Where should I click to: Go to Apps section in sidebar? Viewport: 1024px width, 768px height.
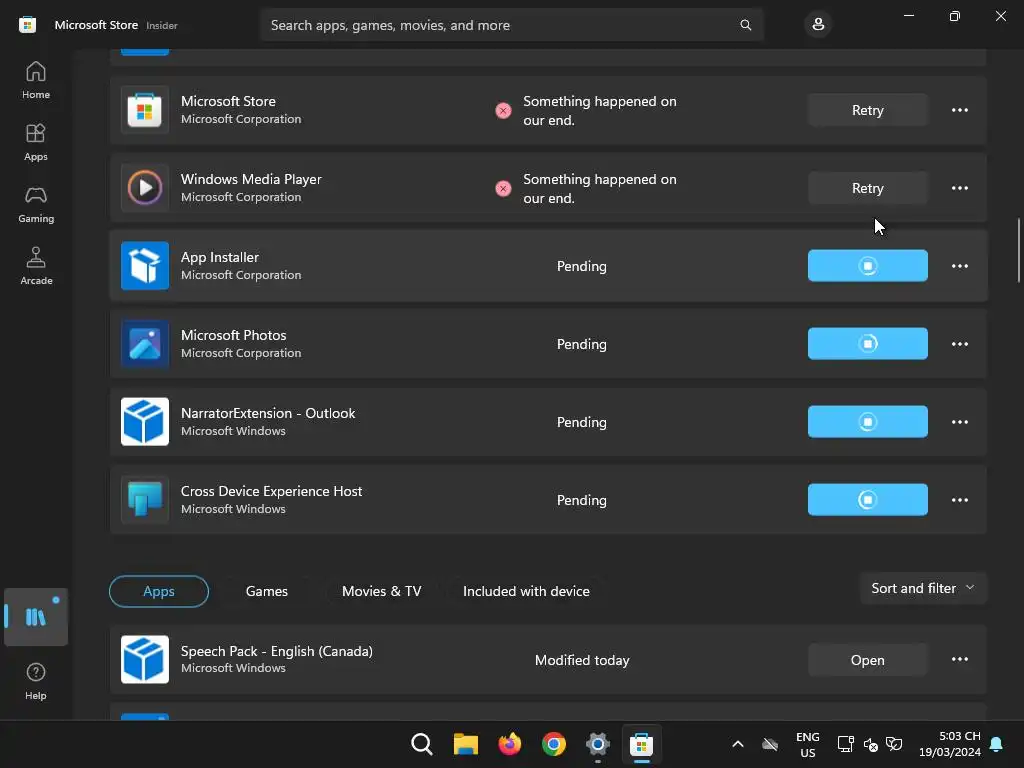[x=36, y=142]
